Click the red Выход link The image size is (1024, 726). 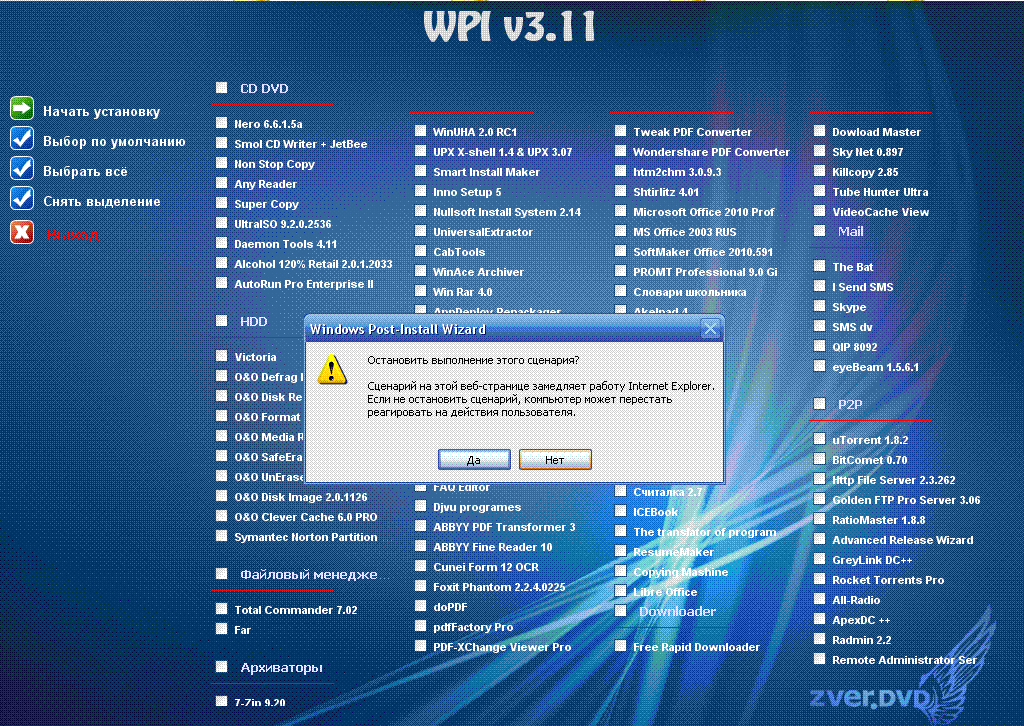[72, 235]
